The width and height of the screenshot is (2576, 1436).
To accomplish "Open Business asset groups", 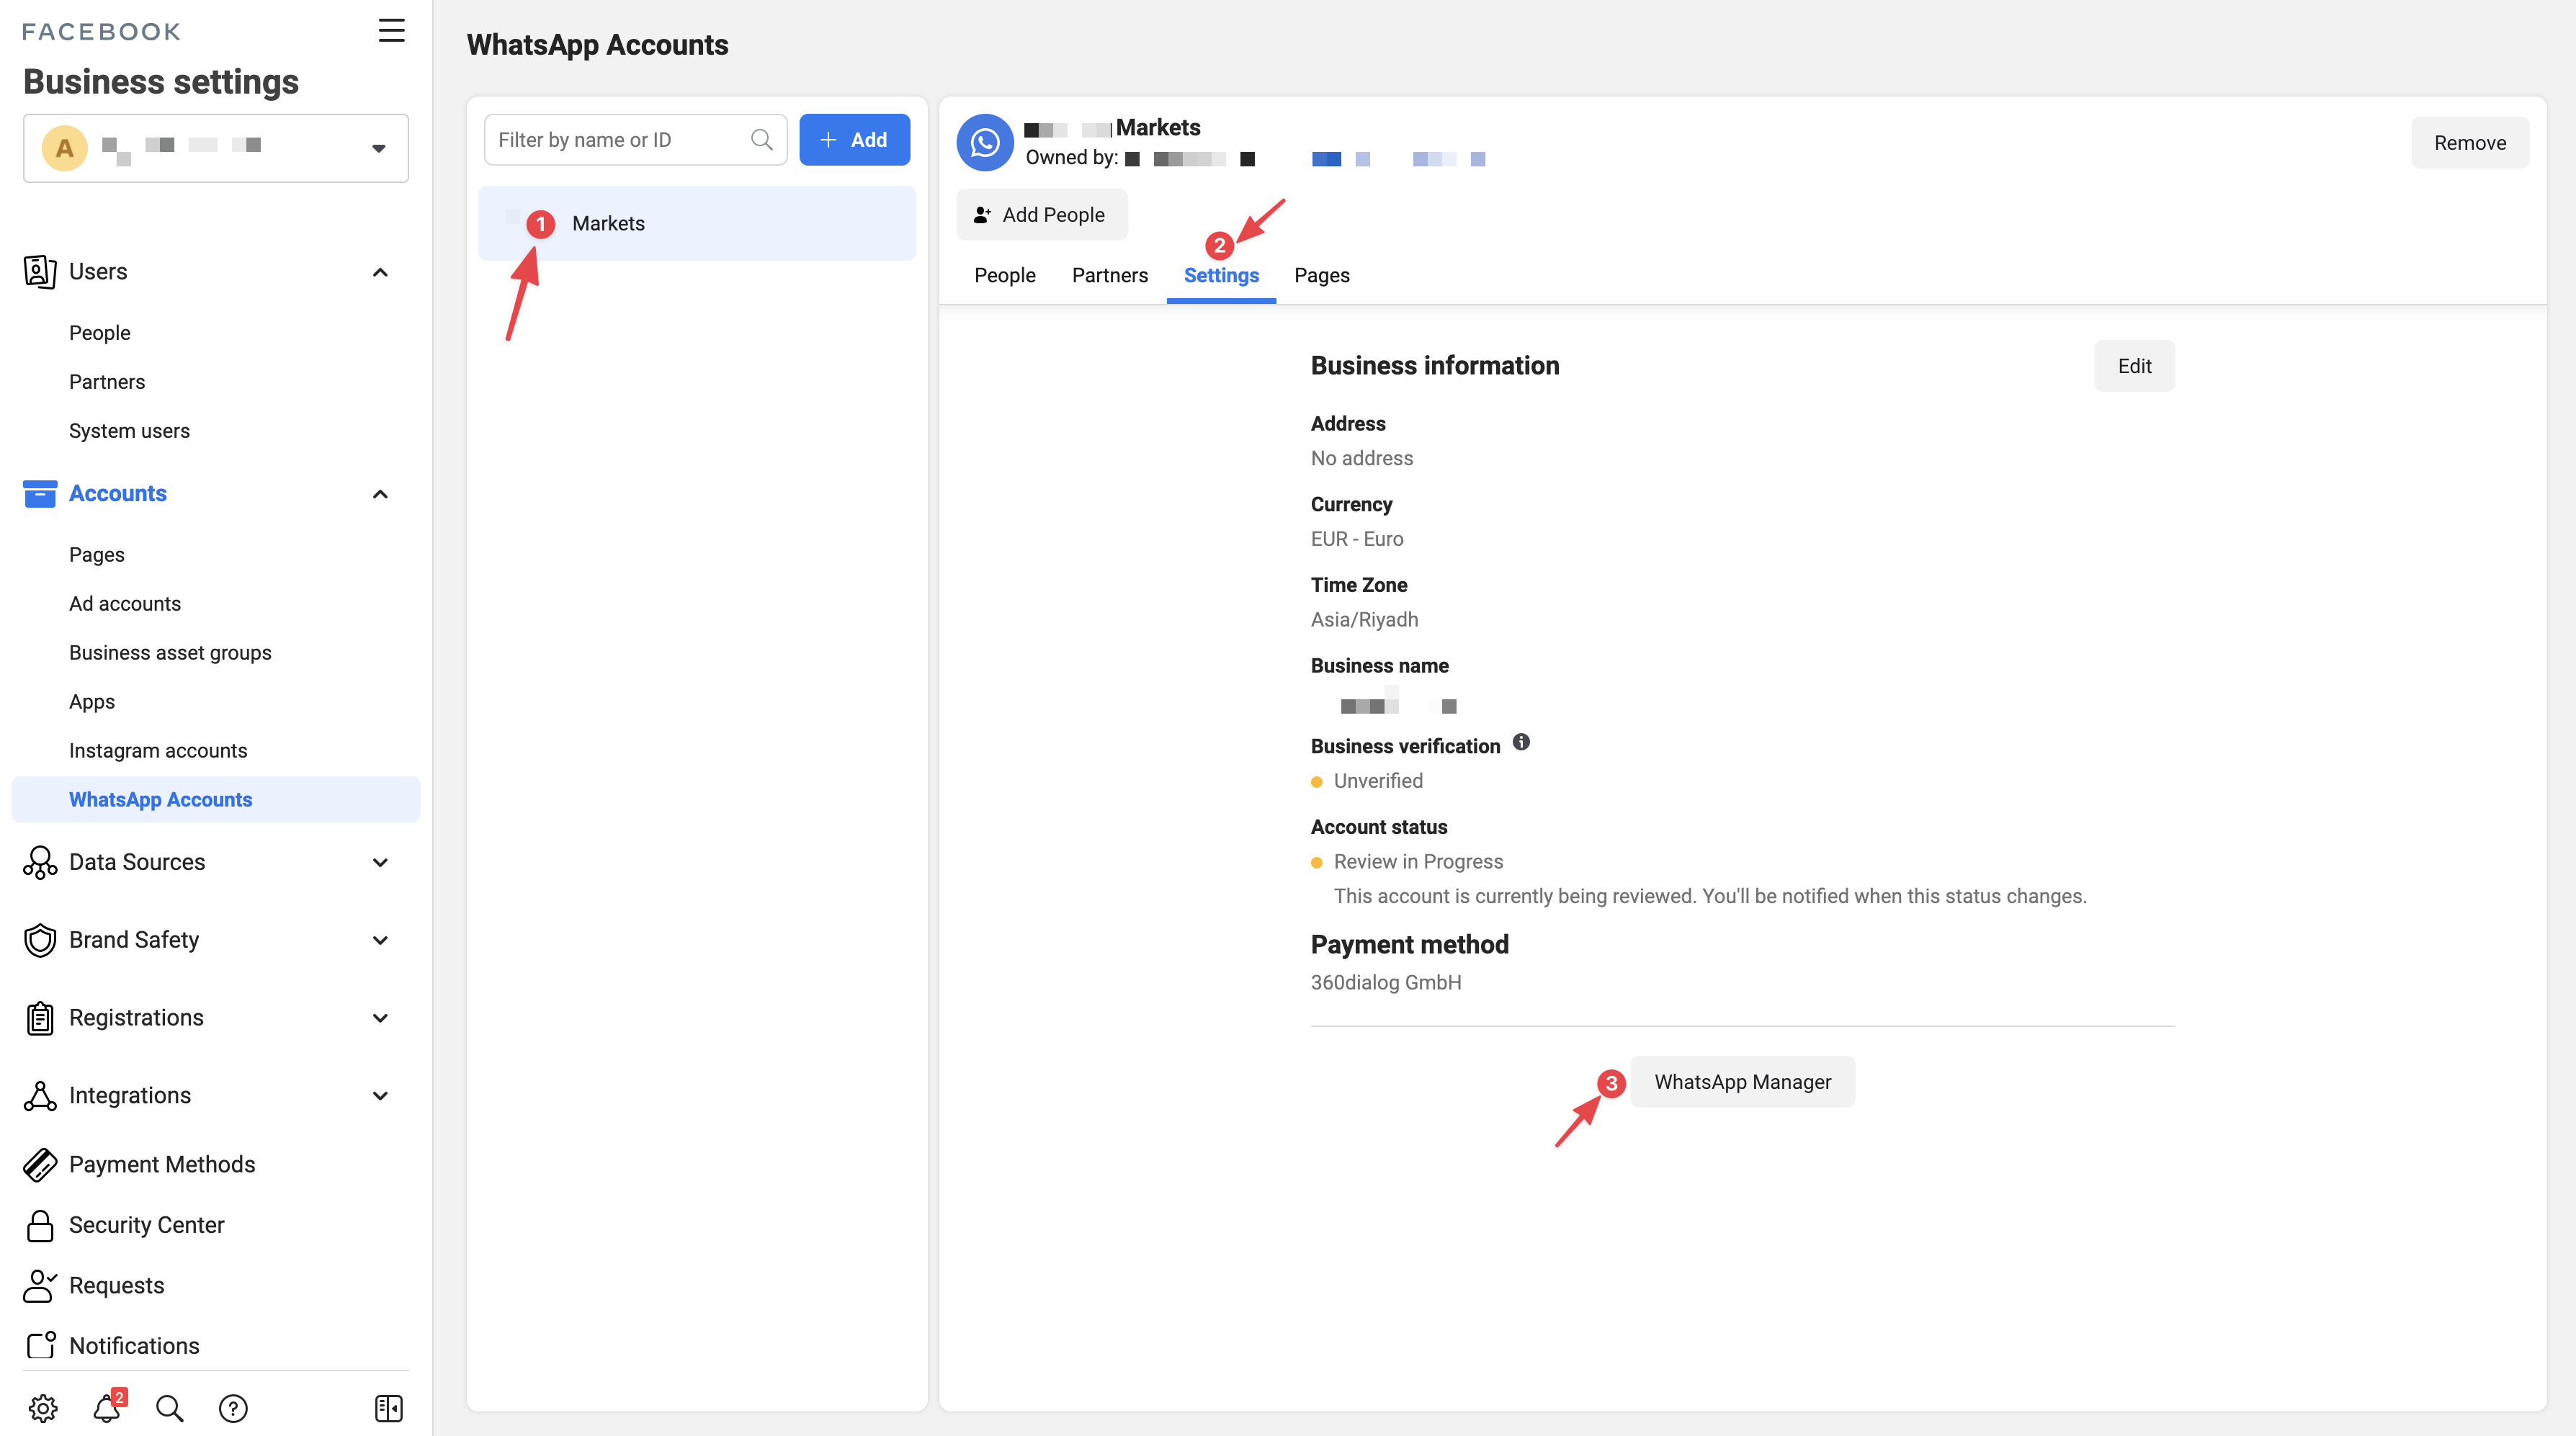I will (x=170, y=653).
